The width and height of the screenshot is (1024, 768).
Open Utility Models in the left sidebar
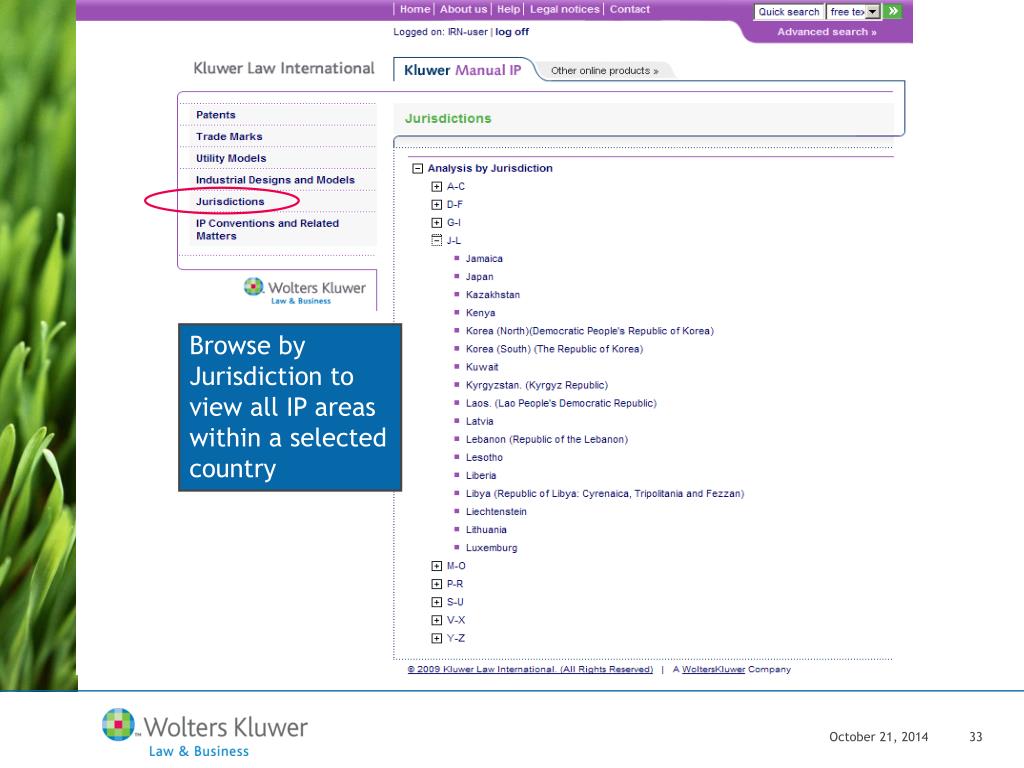(231, 158)
